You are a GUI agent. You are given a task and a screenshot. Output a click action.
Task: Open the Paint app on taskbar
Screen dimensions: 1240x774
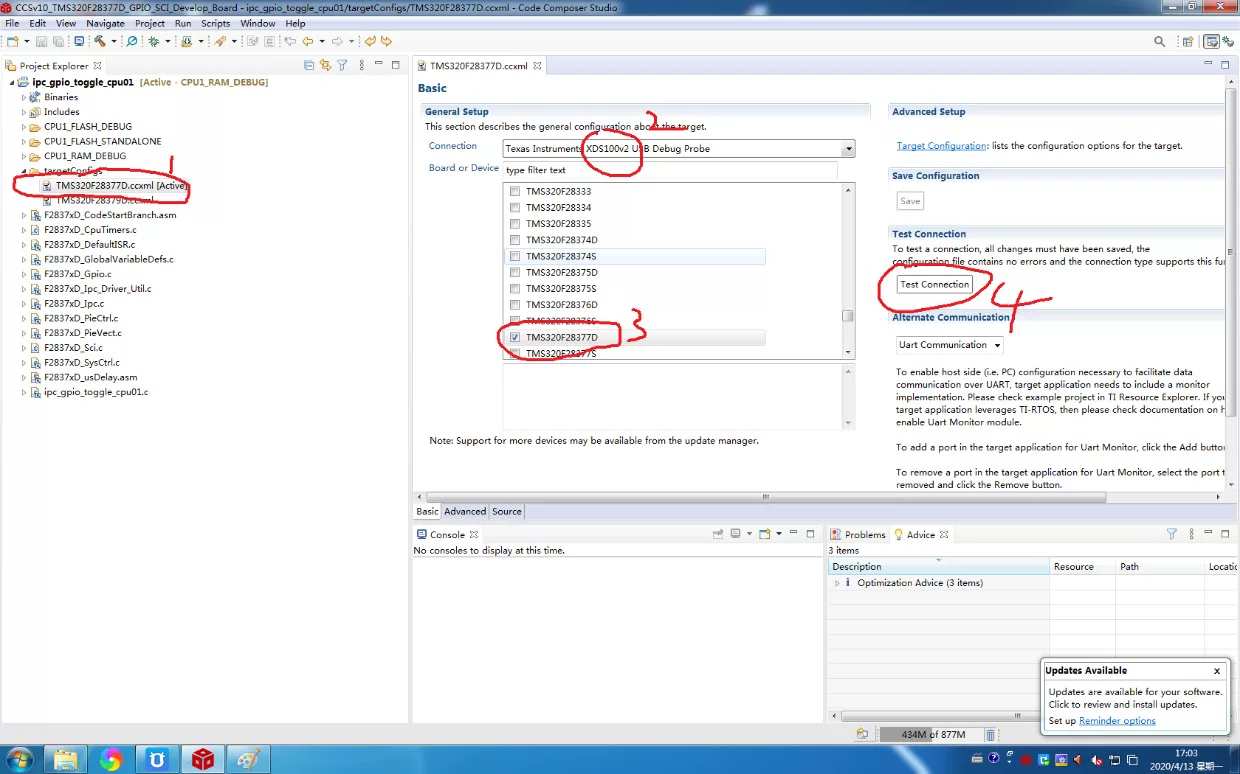[248, 759]
